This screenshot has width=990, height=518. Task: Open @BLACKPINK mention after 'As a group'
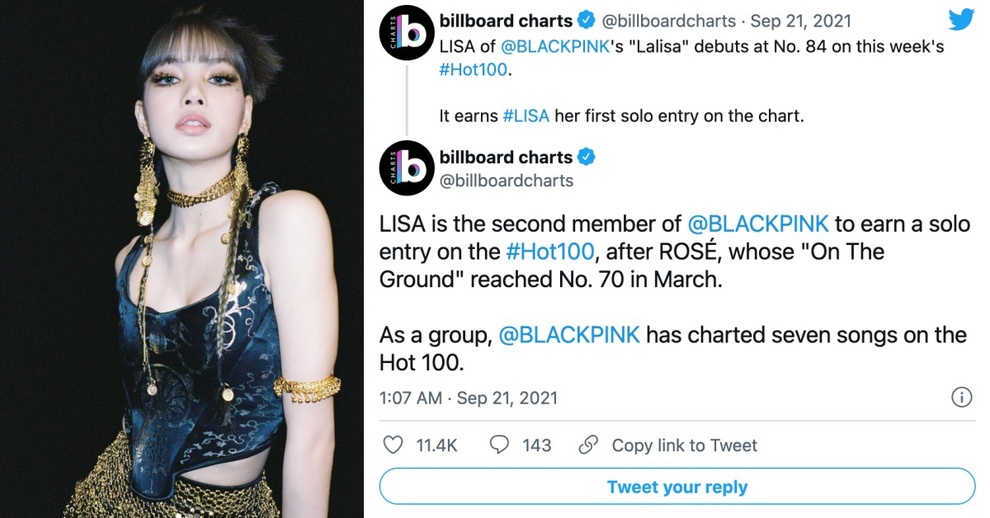pyautogui.click(x=569, y=335)
